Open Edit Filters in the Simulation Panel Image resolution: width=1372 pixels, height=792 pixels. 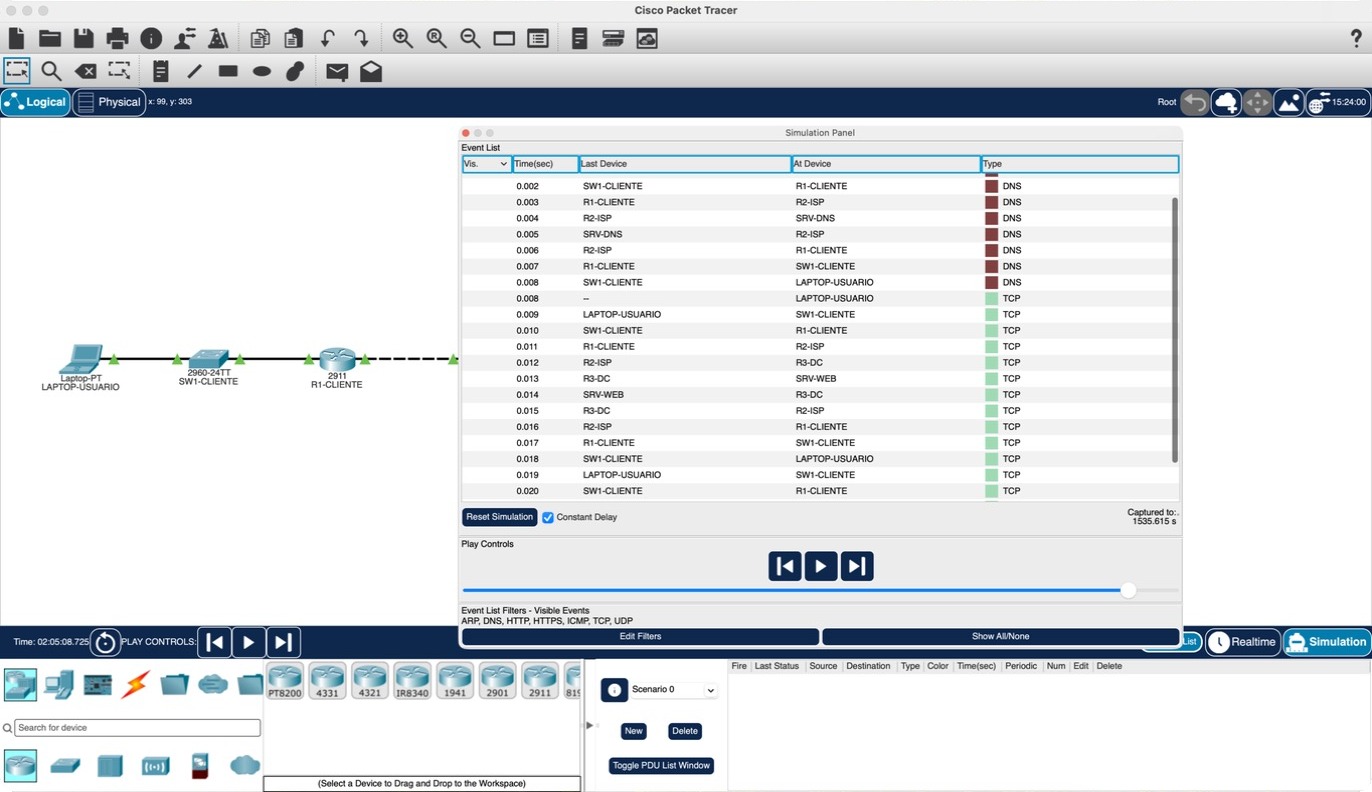640,636
